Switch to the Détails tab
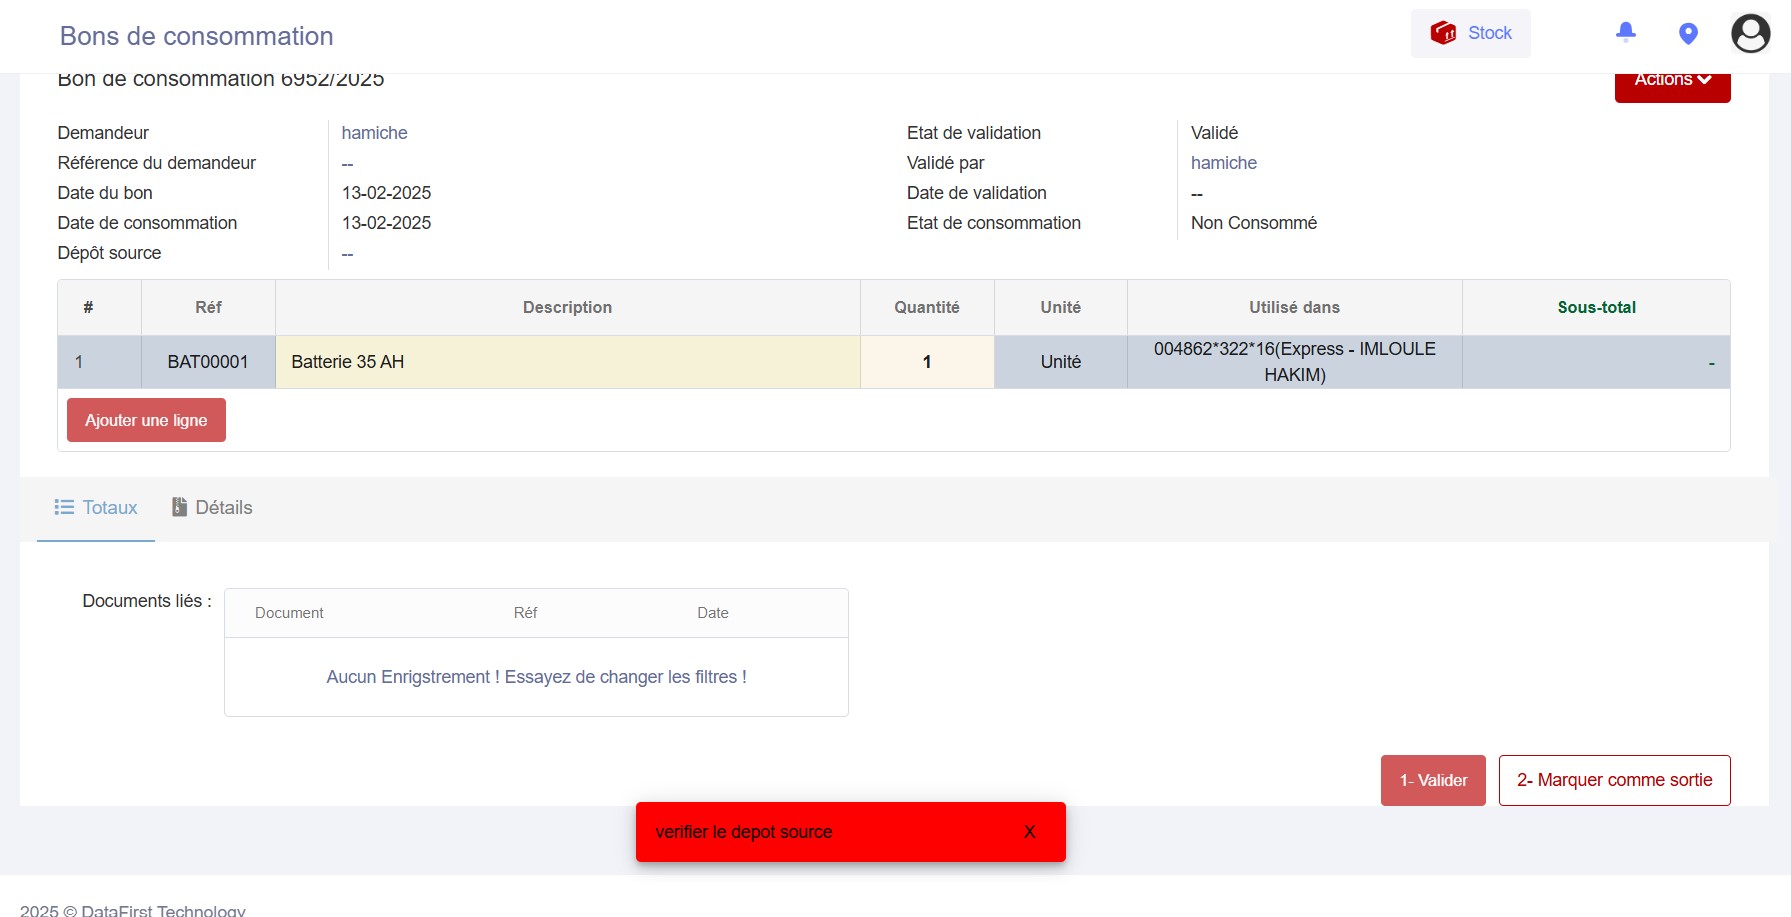Image resolution: width=1791 pixels, height=917 pixels. tap(212, 508)
